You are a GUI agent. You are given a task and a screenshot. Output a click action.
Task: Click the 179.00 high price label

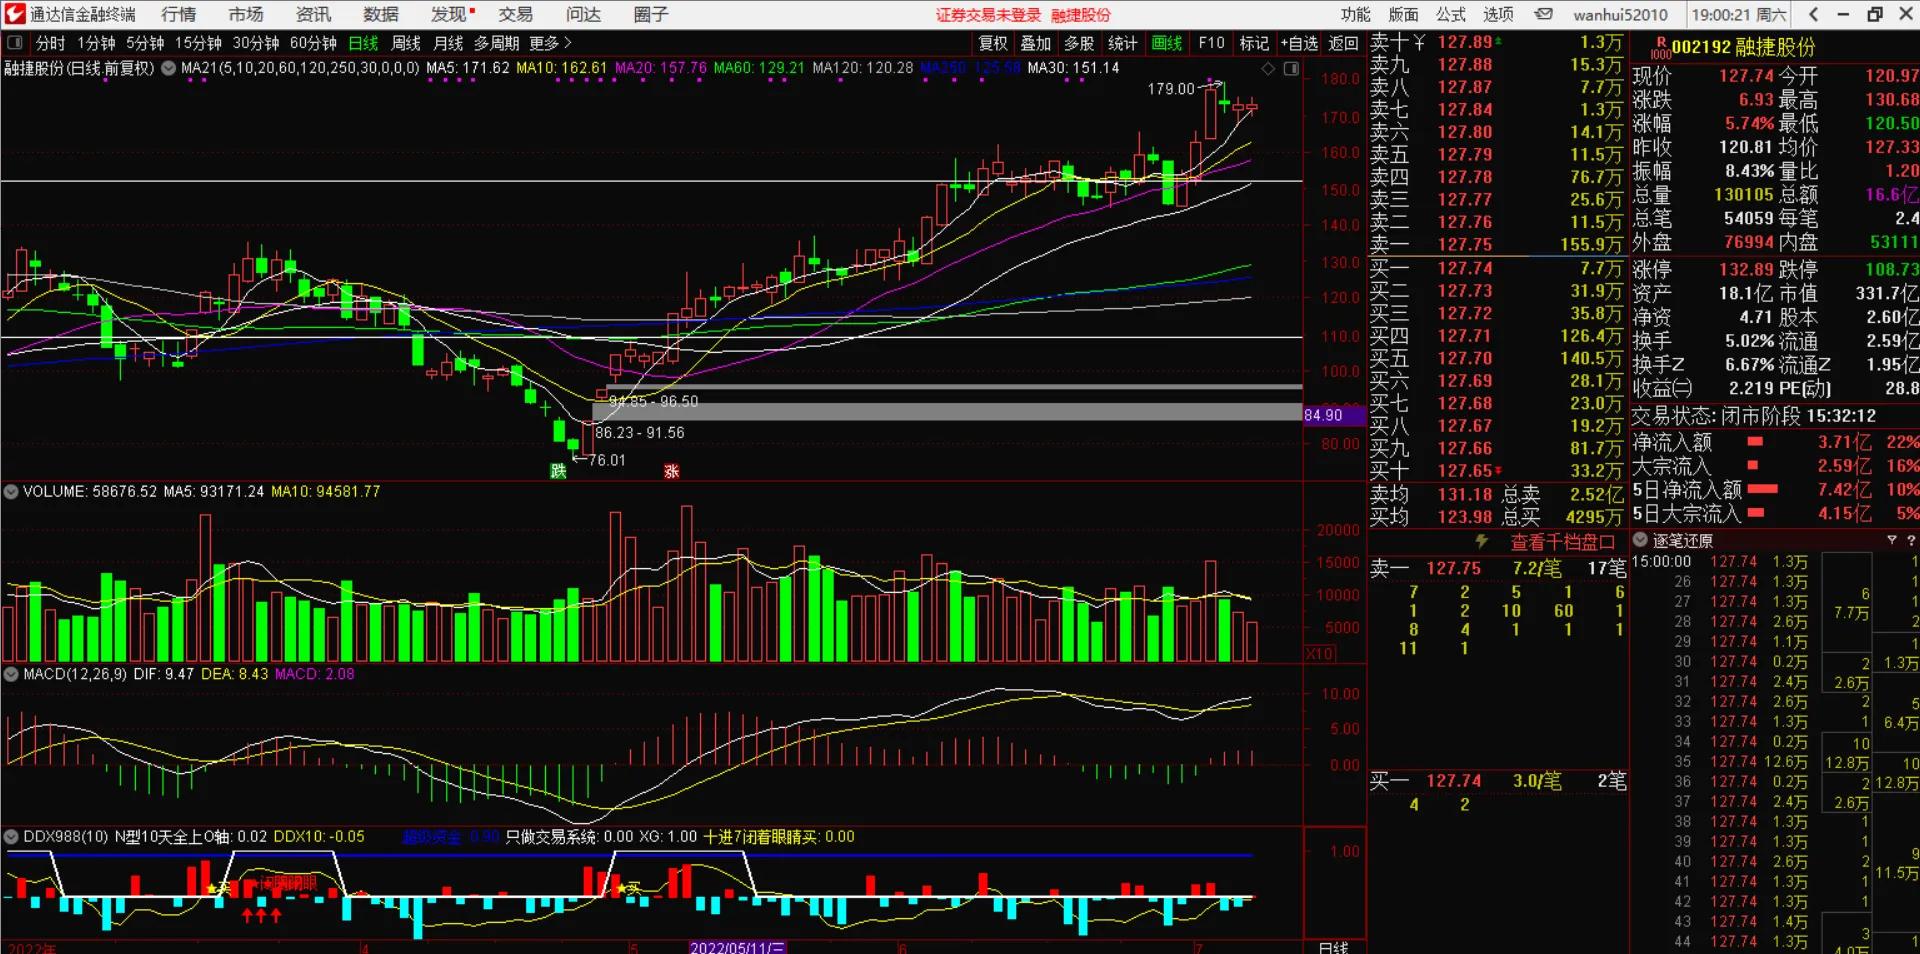click(1171, 89)
